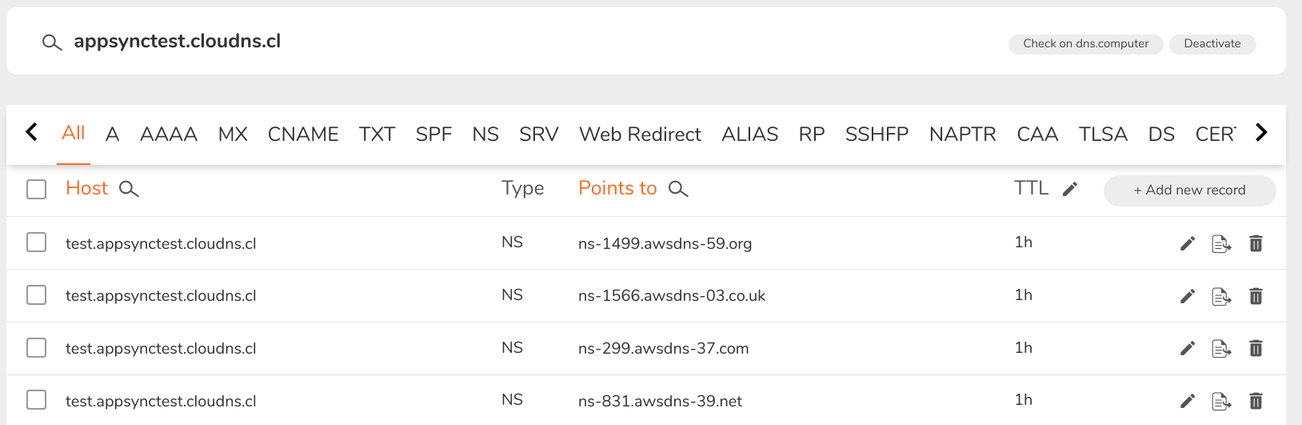Export the ns-299.awsdns-37.com record
The image size is (1302, 425).
[x=1221, y=348]
